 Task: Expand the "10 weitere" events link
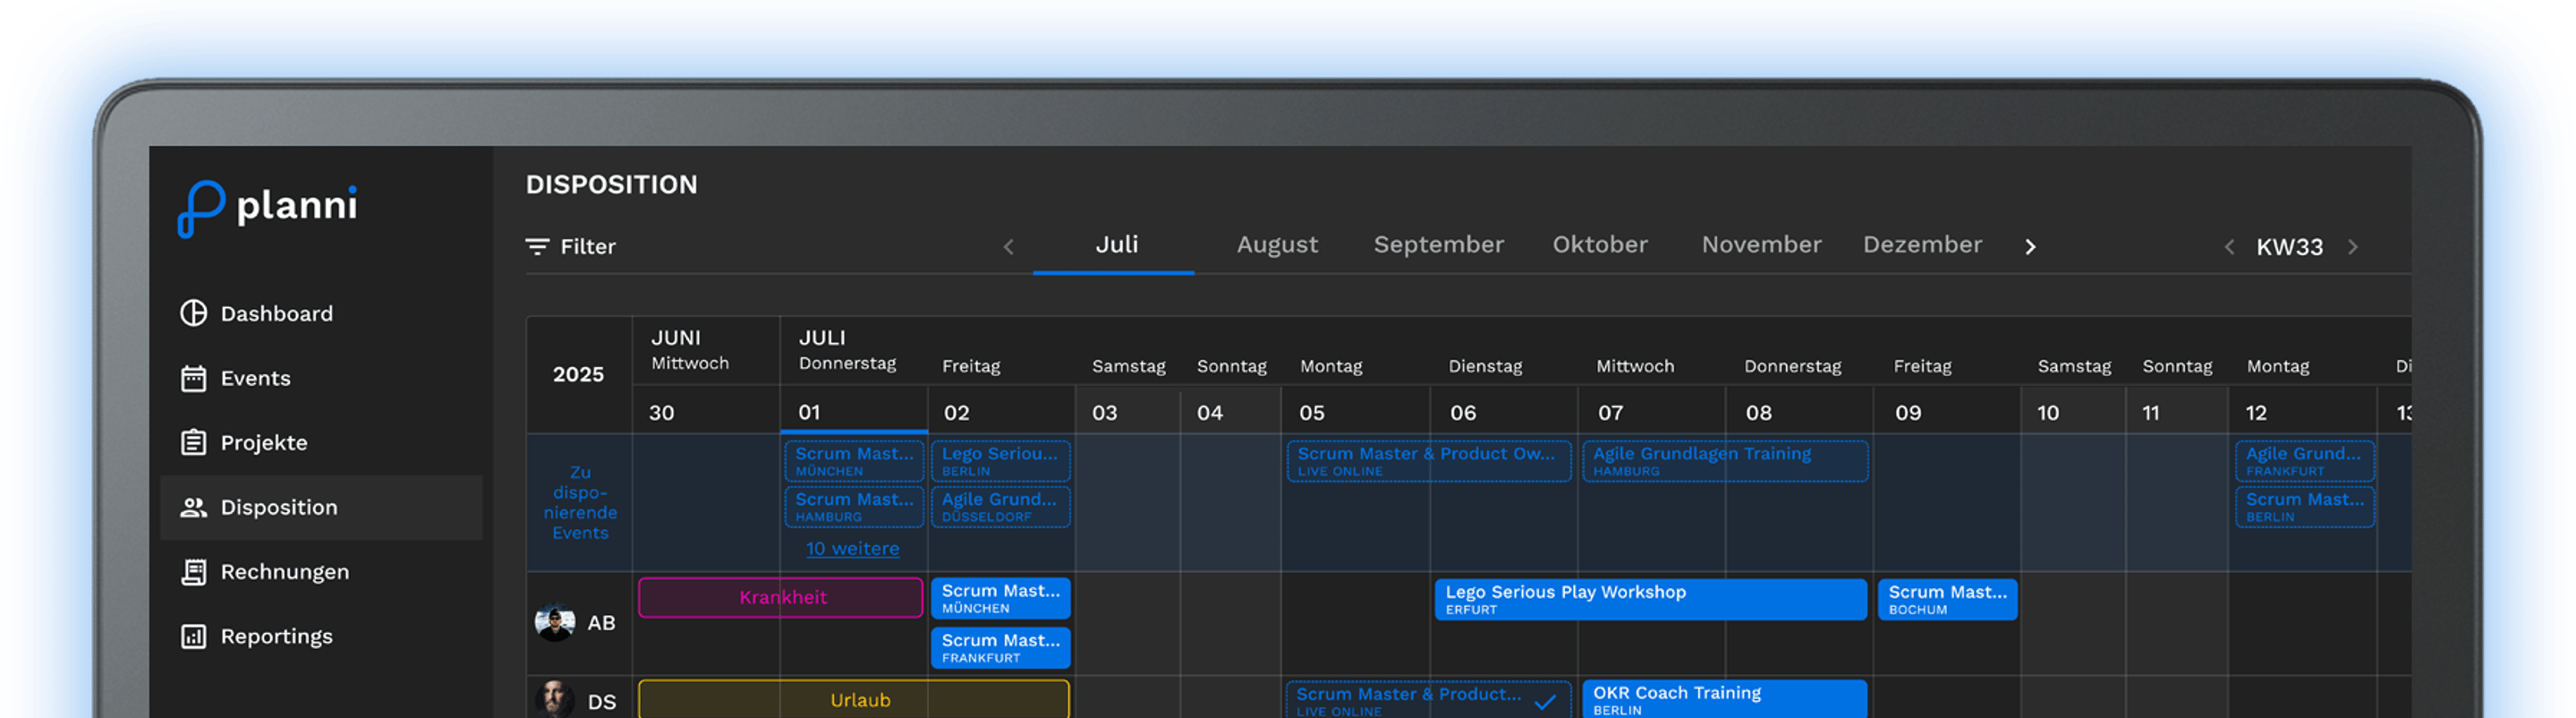click(852, 548)
